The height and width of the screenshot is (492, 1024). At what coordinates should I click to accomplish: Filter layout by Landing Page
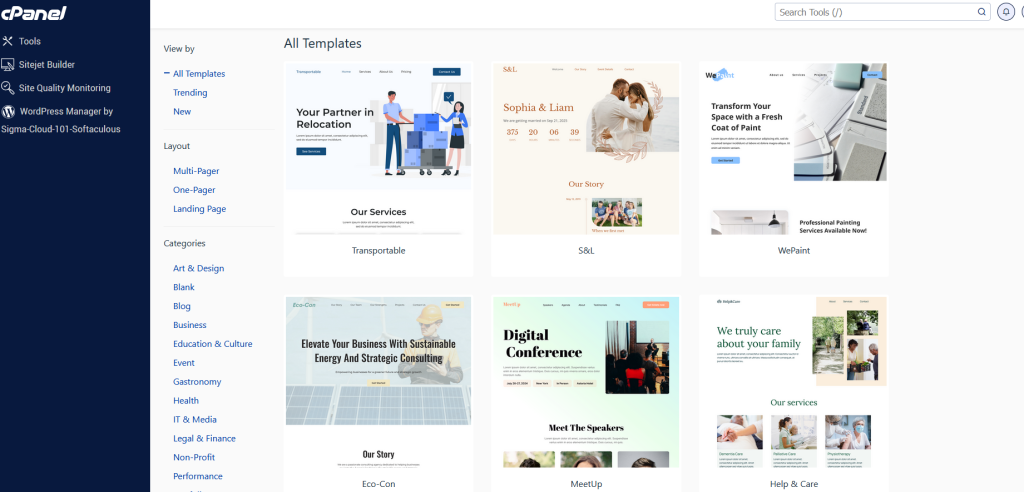(x=199, y=209)
